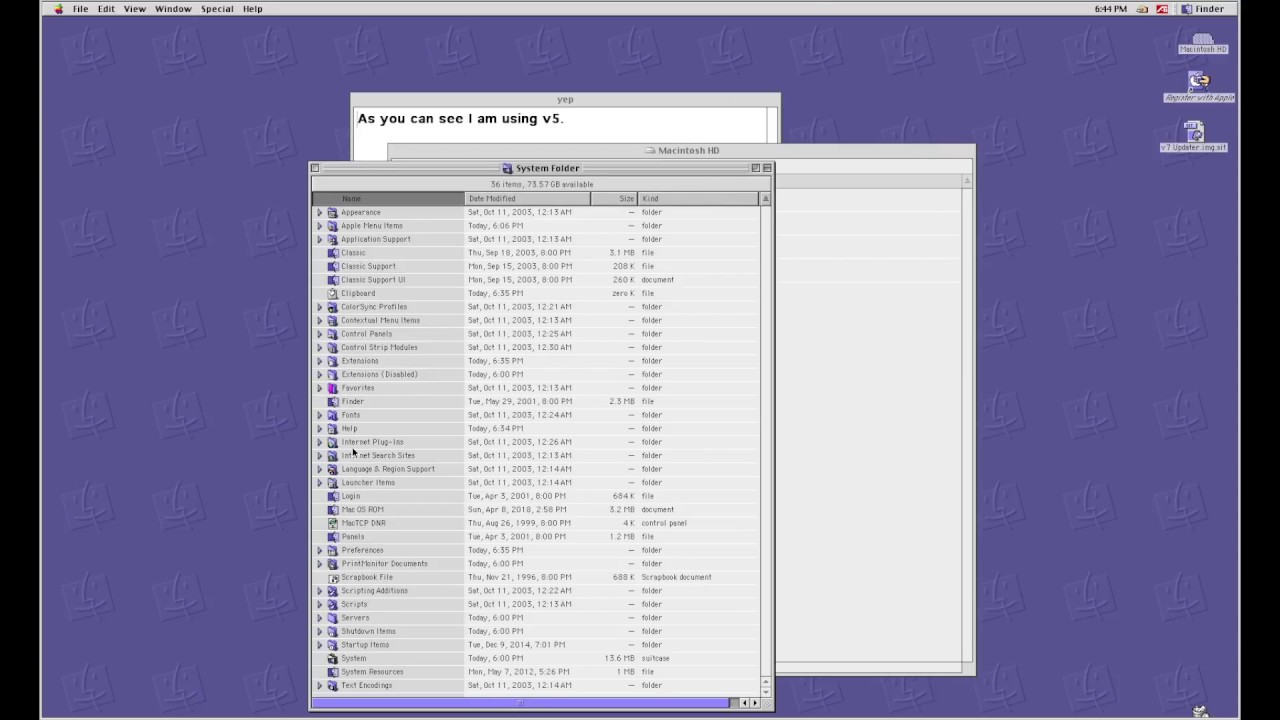Expand the Application Support folder triangle
The width and height of the screenshot is (1280, 720).
click(x=320, y=239)
